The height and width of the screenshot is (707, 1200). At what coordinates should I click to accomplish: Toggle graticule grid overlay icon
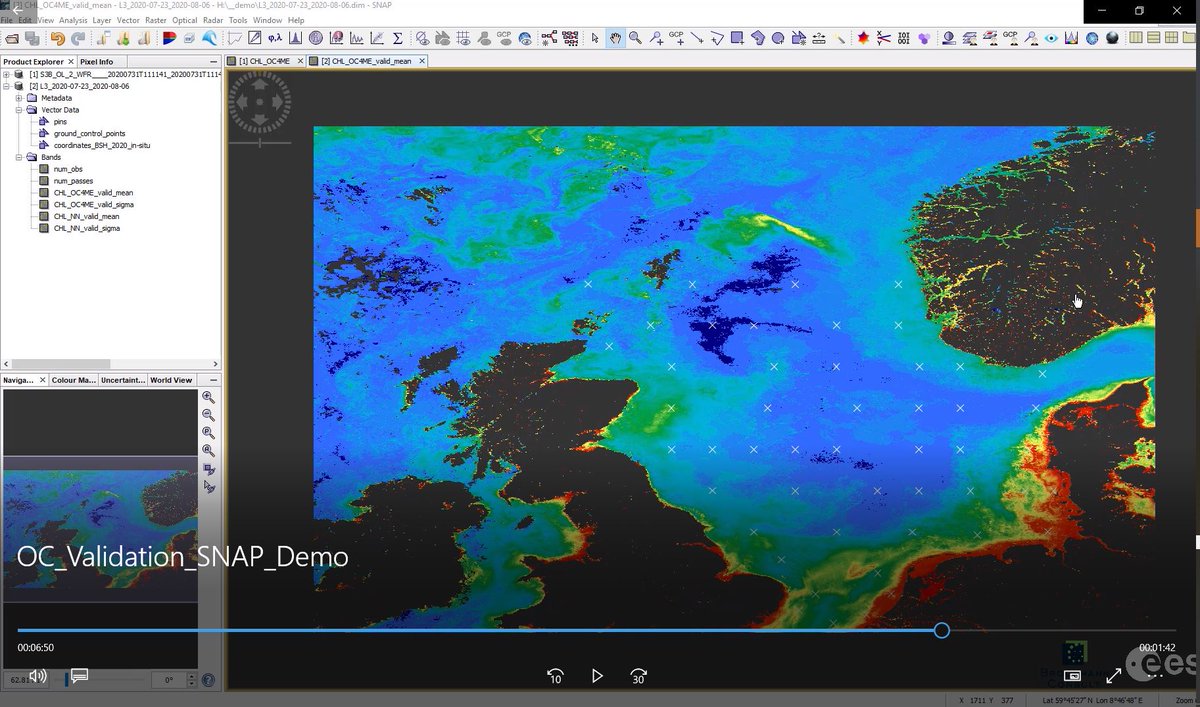(x=464, y=38)
